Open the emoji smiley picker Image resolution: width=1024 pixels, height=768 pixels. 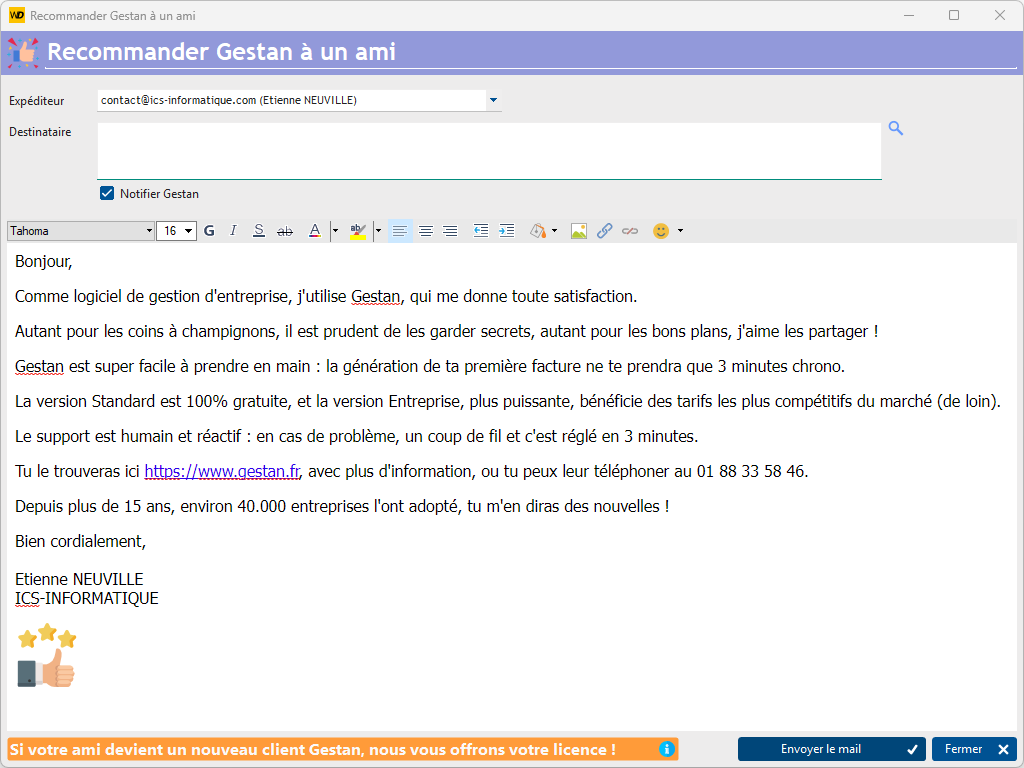(x=661, y=231)
